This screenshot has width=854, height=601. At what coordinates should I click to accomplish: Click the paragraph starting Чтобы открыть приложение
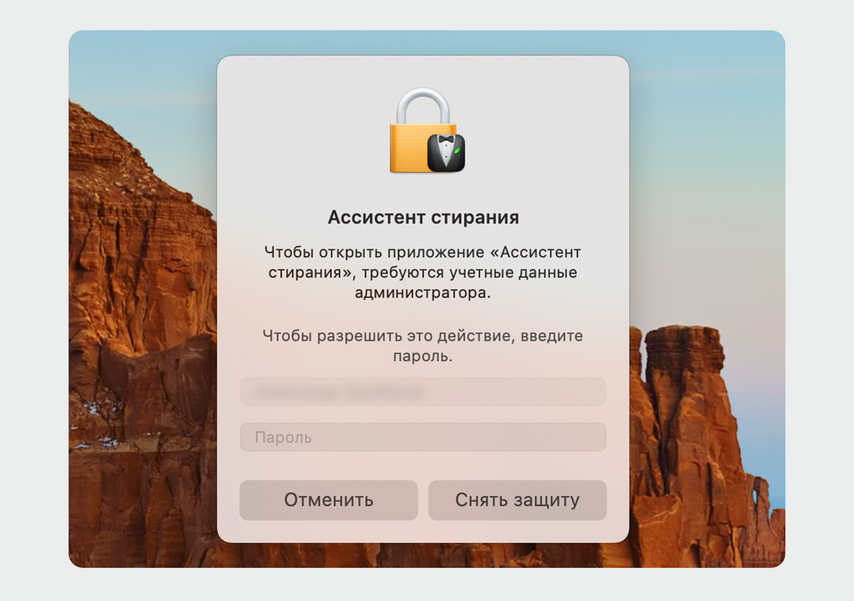[423, 272]
